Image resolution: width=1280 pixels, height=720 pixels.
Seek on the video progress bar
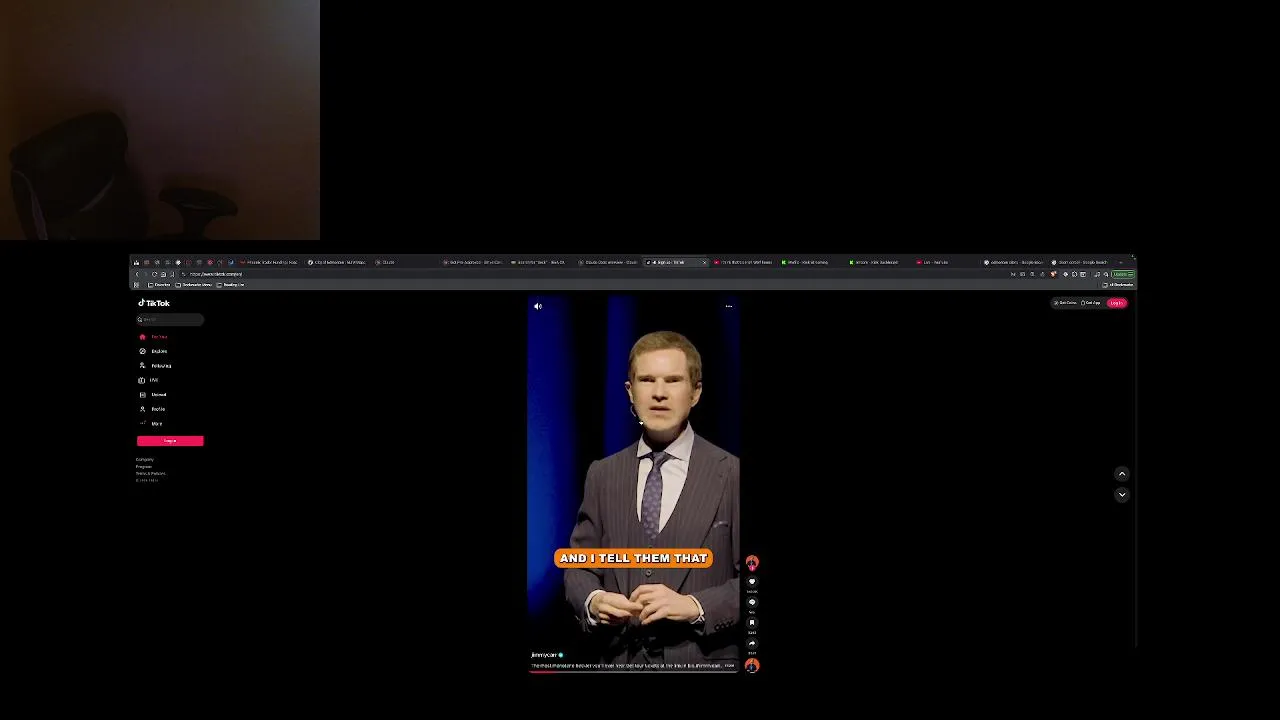pos(633,672)
